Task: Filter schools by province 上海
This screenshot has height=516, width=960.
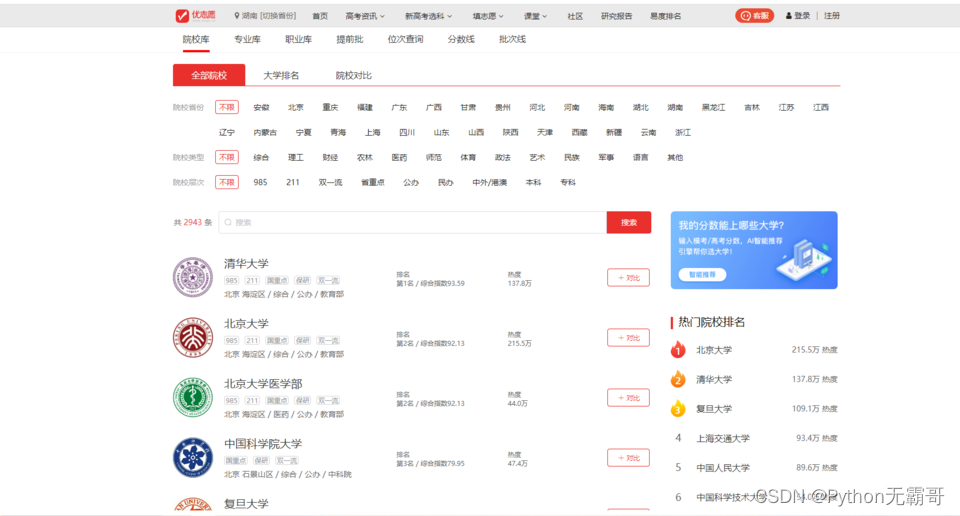Action: tap(372, 132)
